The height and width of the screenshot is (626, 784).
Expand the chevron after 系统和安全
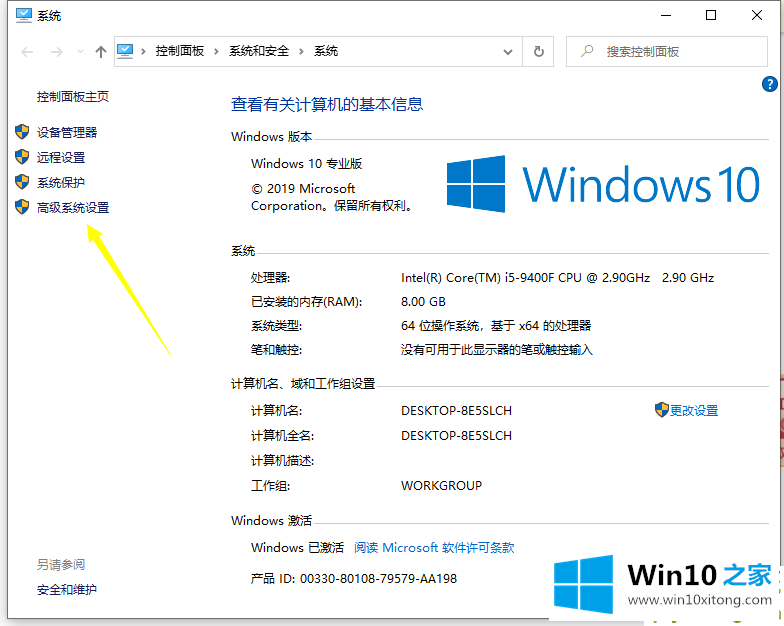click(302, 52)
